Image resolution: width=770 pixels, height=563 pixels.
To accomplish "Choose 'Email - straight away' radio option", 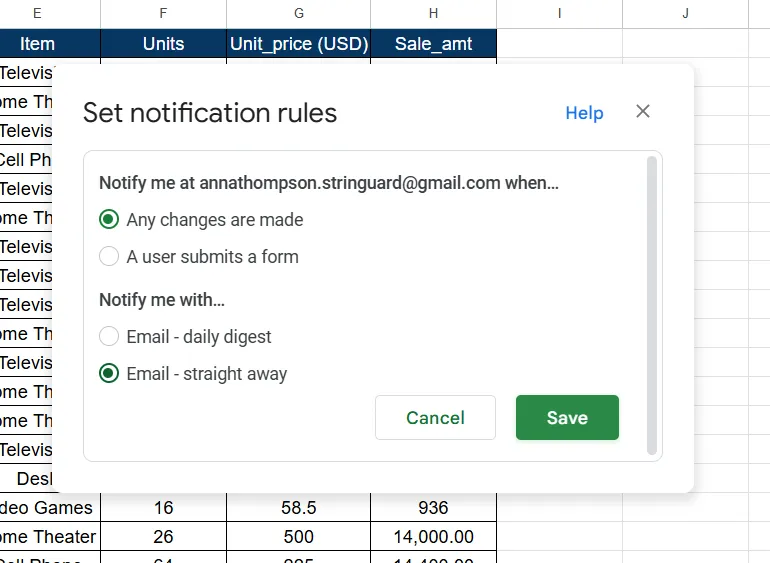I will (x=109, y=373).
